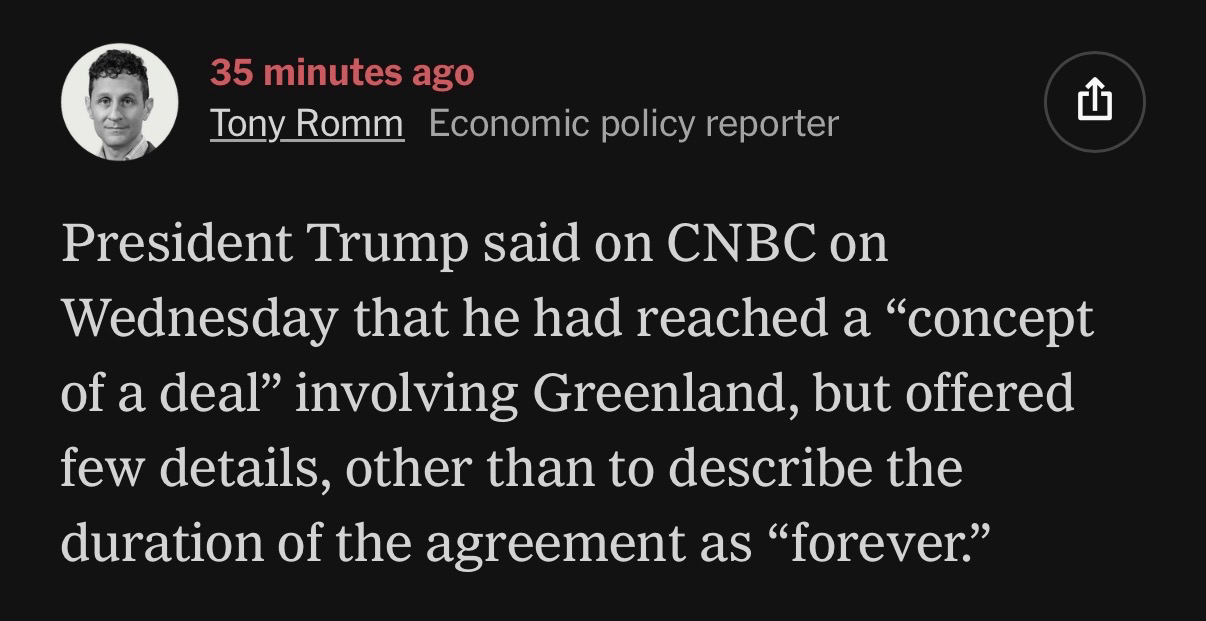Click the word "Greenland" in the text
The height and width of the screenshot is (621, 1206).
coord(656,394)
